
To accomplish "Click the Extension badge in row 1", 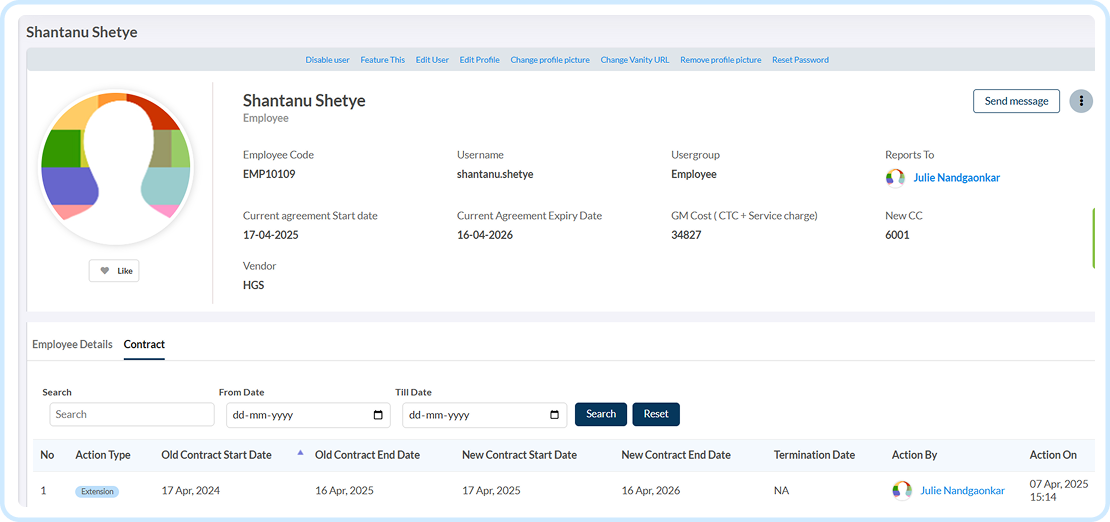I will (x=97, y=491).
